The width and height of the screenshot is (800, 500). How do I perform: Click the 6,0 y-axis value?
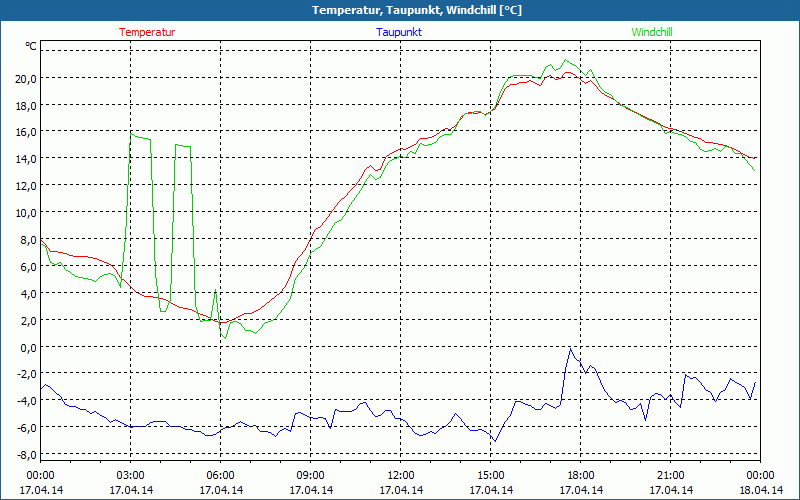pos(28,266)
